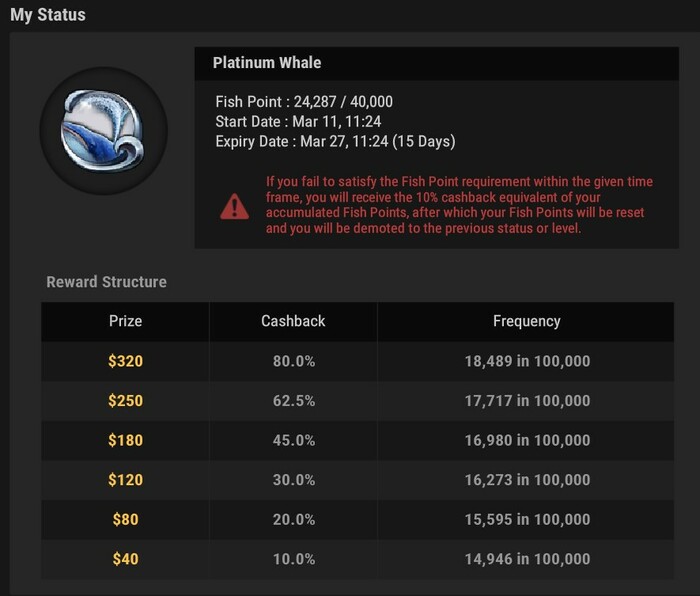The width and height of the screenshot is (700, 596).
Task: Select the $120 prize cell
Action: [125, 480]
